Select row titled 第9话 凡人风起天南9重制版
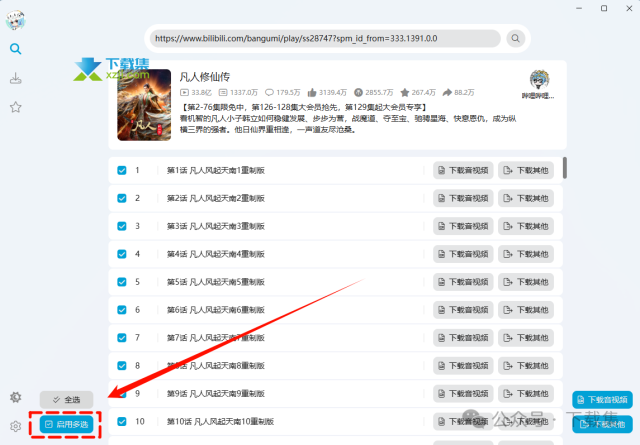 click(x=336, y=394)
